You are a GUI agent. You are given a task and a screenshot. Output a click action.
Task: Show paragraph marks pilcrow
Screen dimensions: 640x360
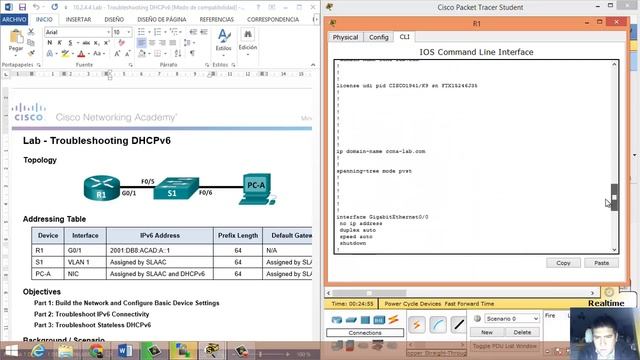coord(192,53)
